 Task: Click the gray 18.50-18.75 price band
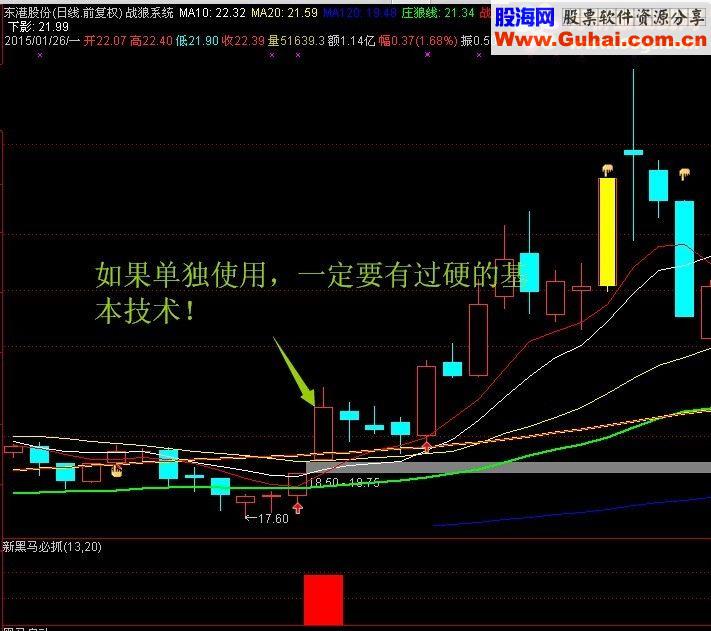(508, 467)
